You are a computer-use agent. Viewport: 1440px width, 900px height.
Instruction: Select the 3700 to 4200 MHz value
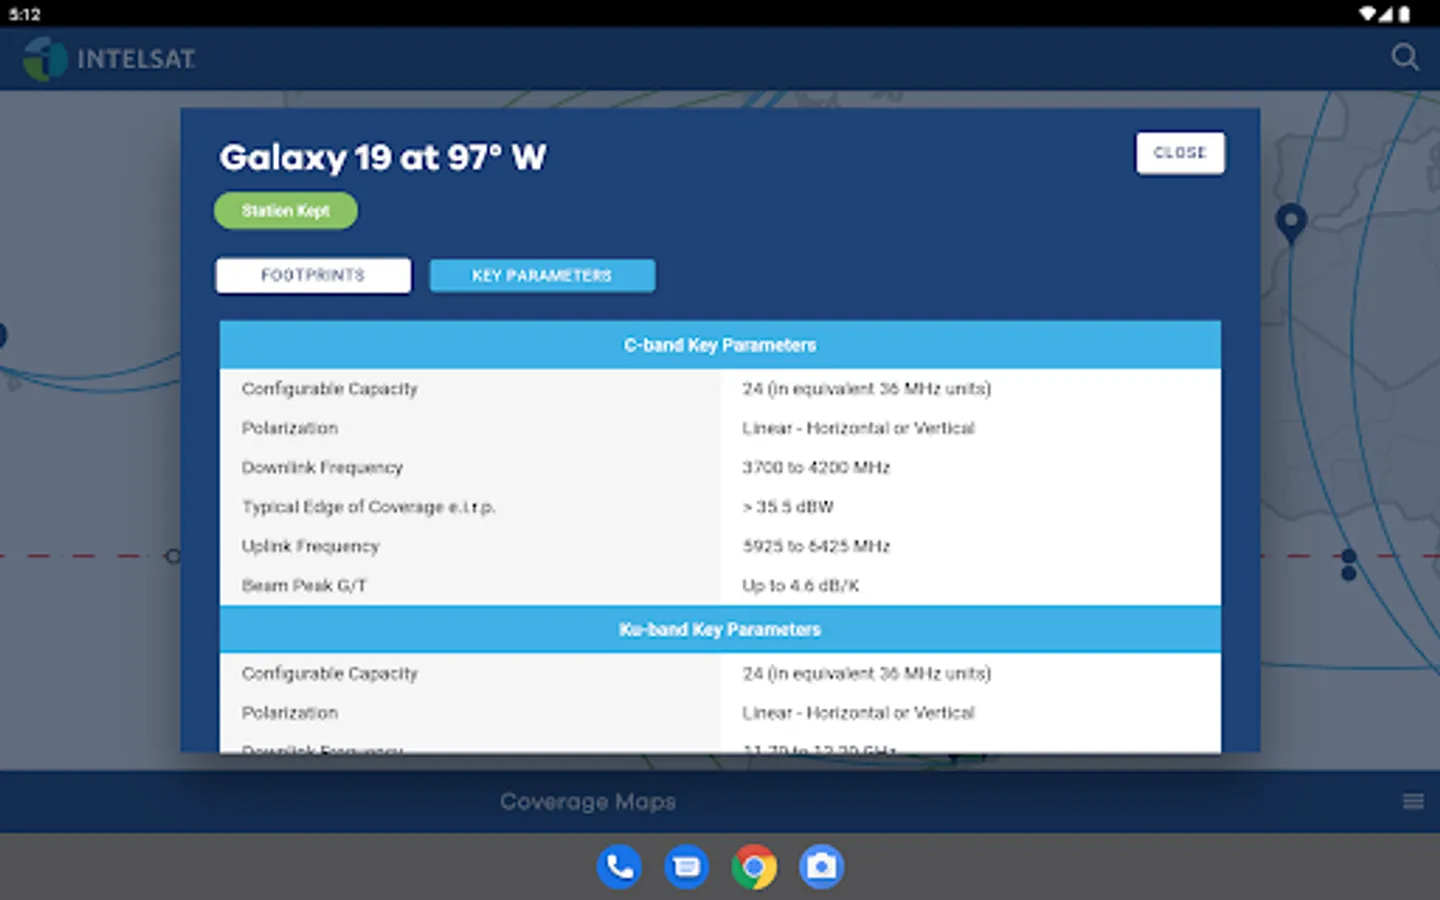816,467
